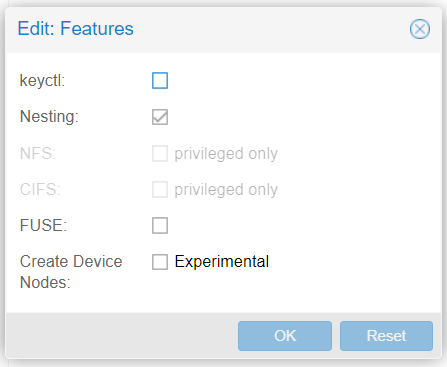Enable the FUSE checkbox

pyautogui.click(x=160, y=225)
